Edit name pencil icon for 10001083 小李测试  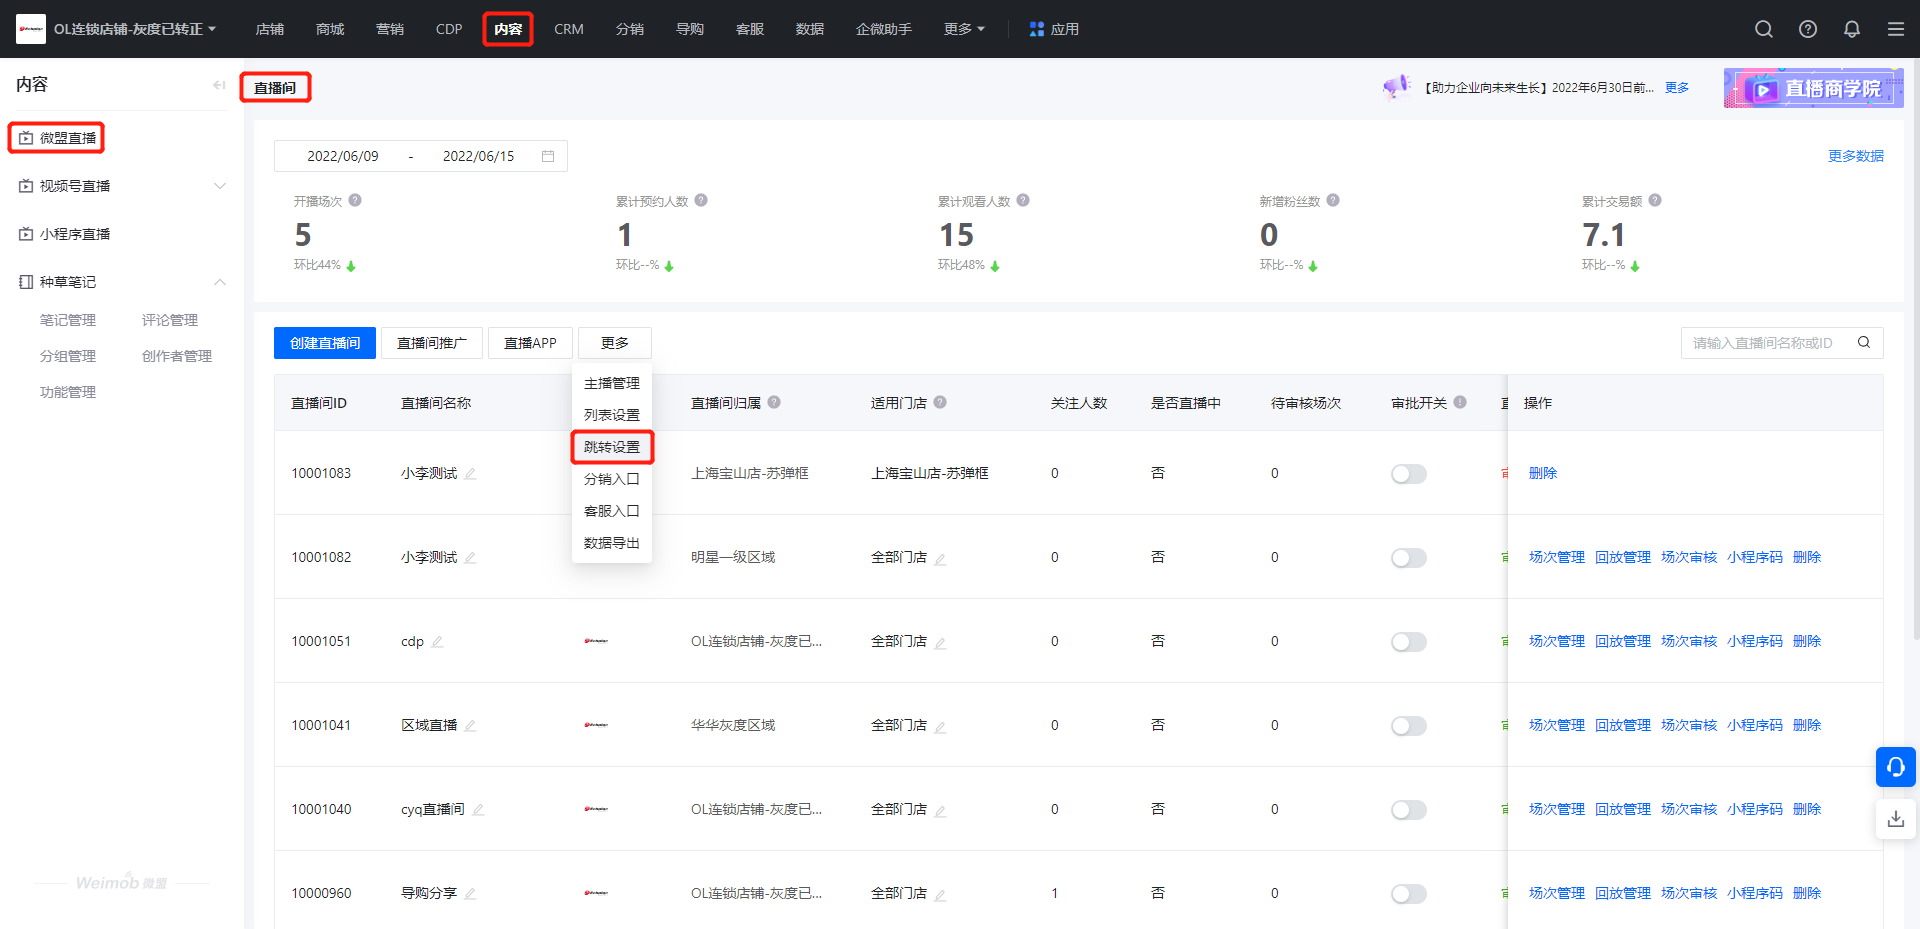pyautogui.click(x=470, y=473)
